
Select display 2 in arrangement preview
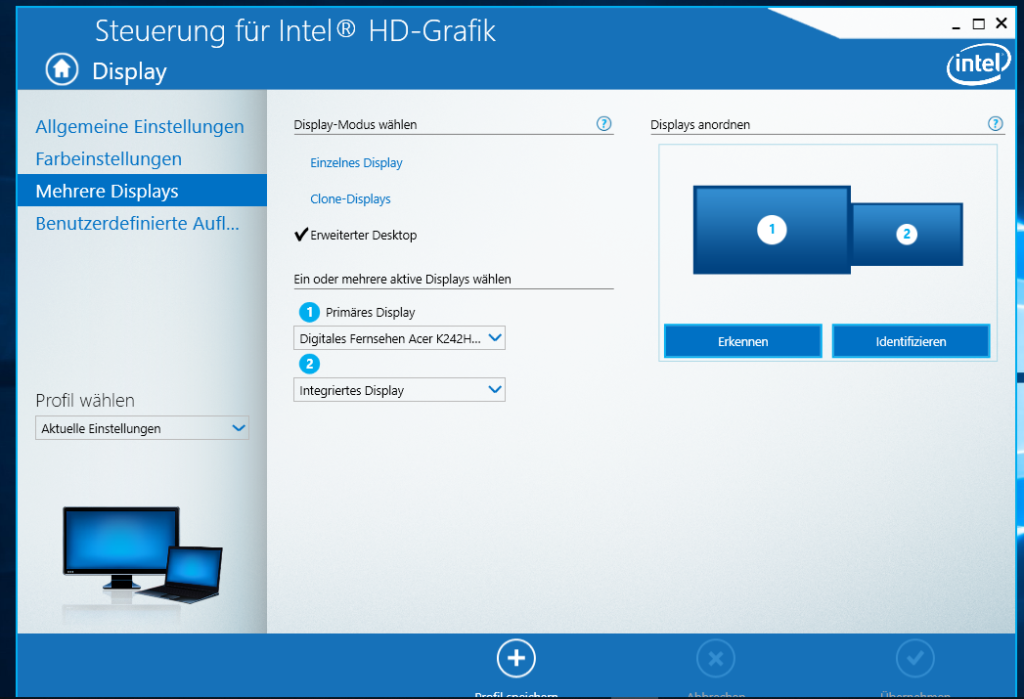coord(906,234)
